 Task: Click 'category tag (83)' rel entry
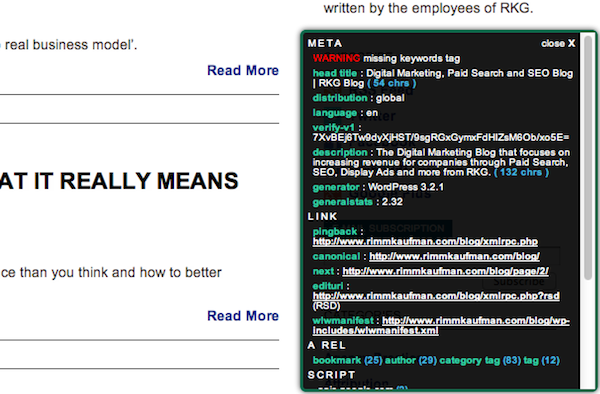480,360
